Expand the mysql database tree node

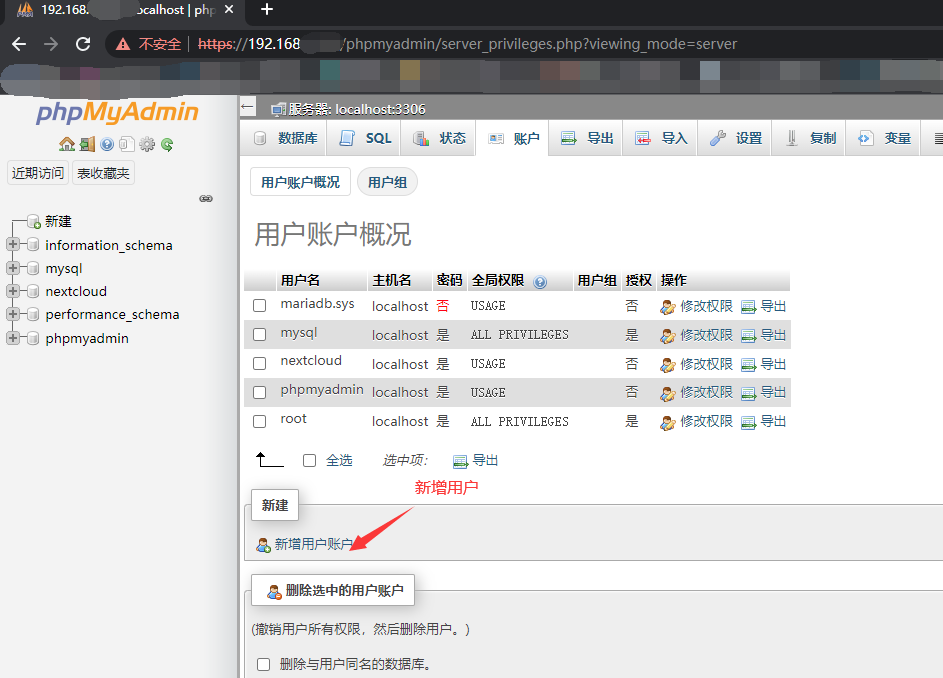pyautogui.click(x=13, y=268)
